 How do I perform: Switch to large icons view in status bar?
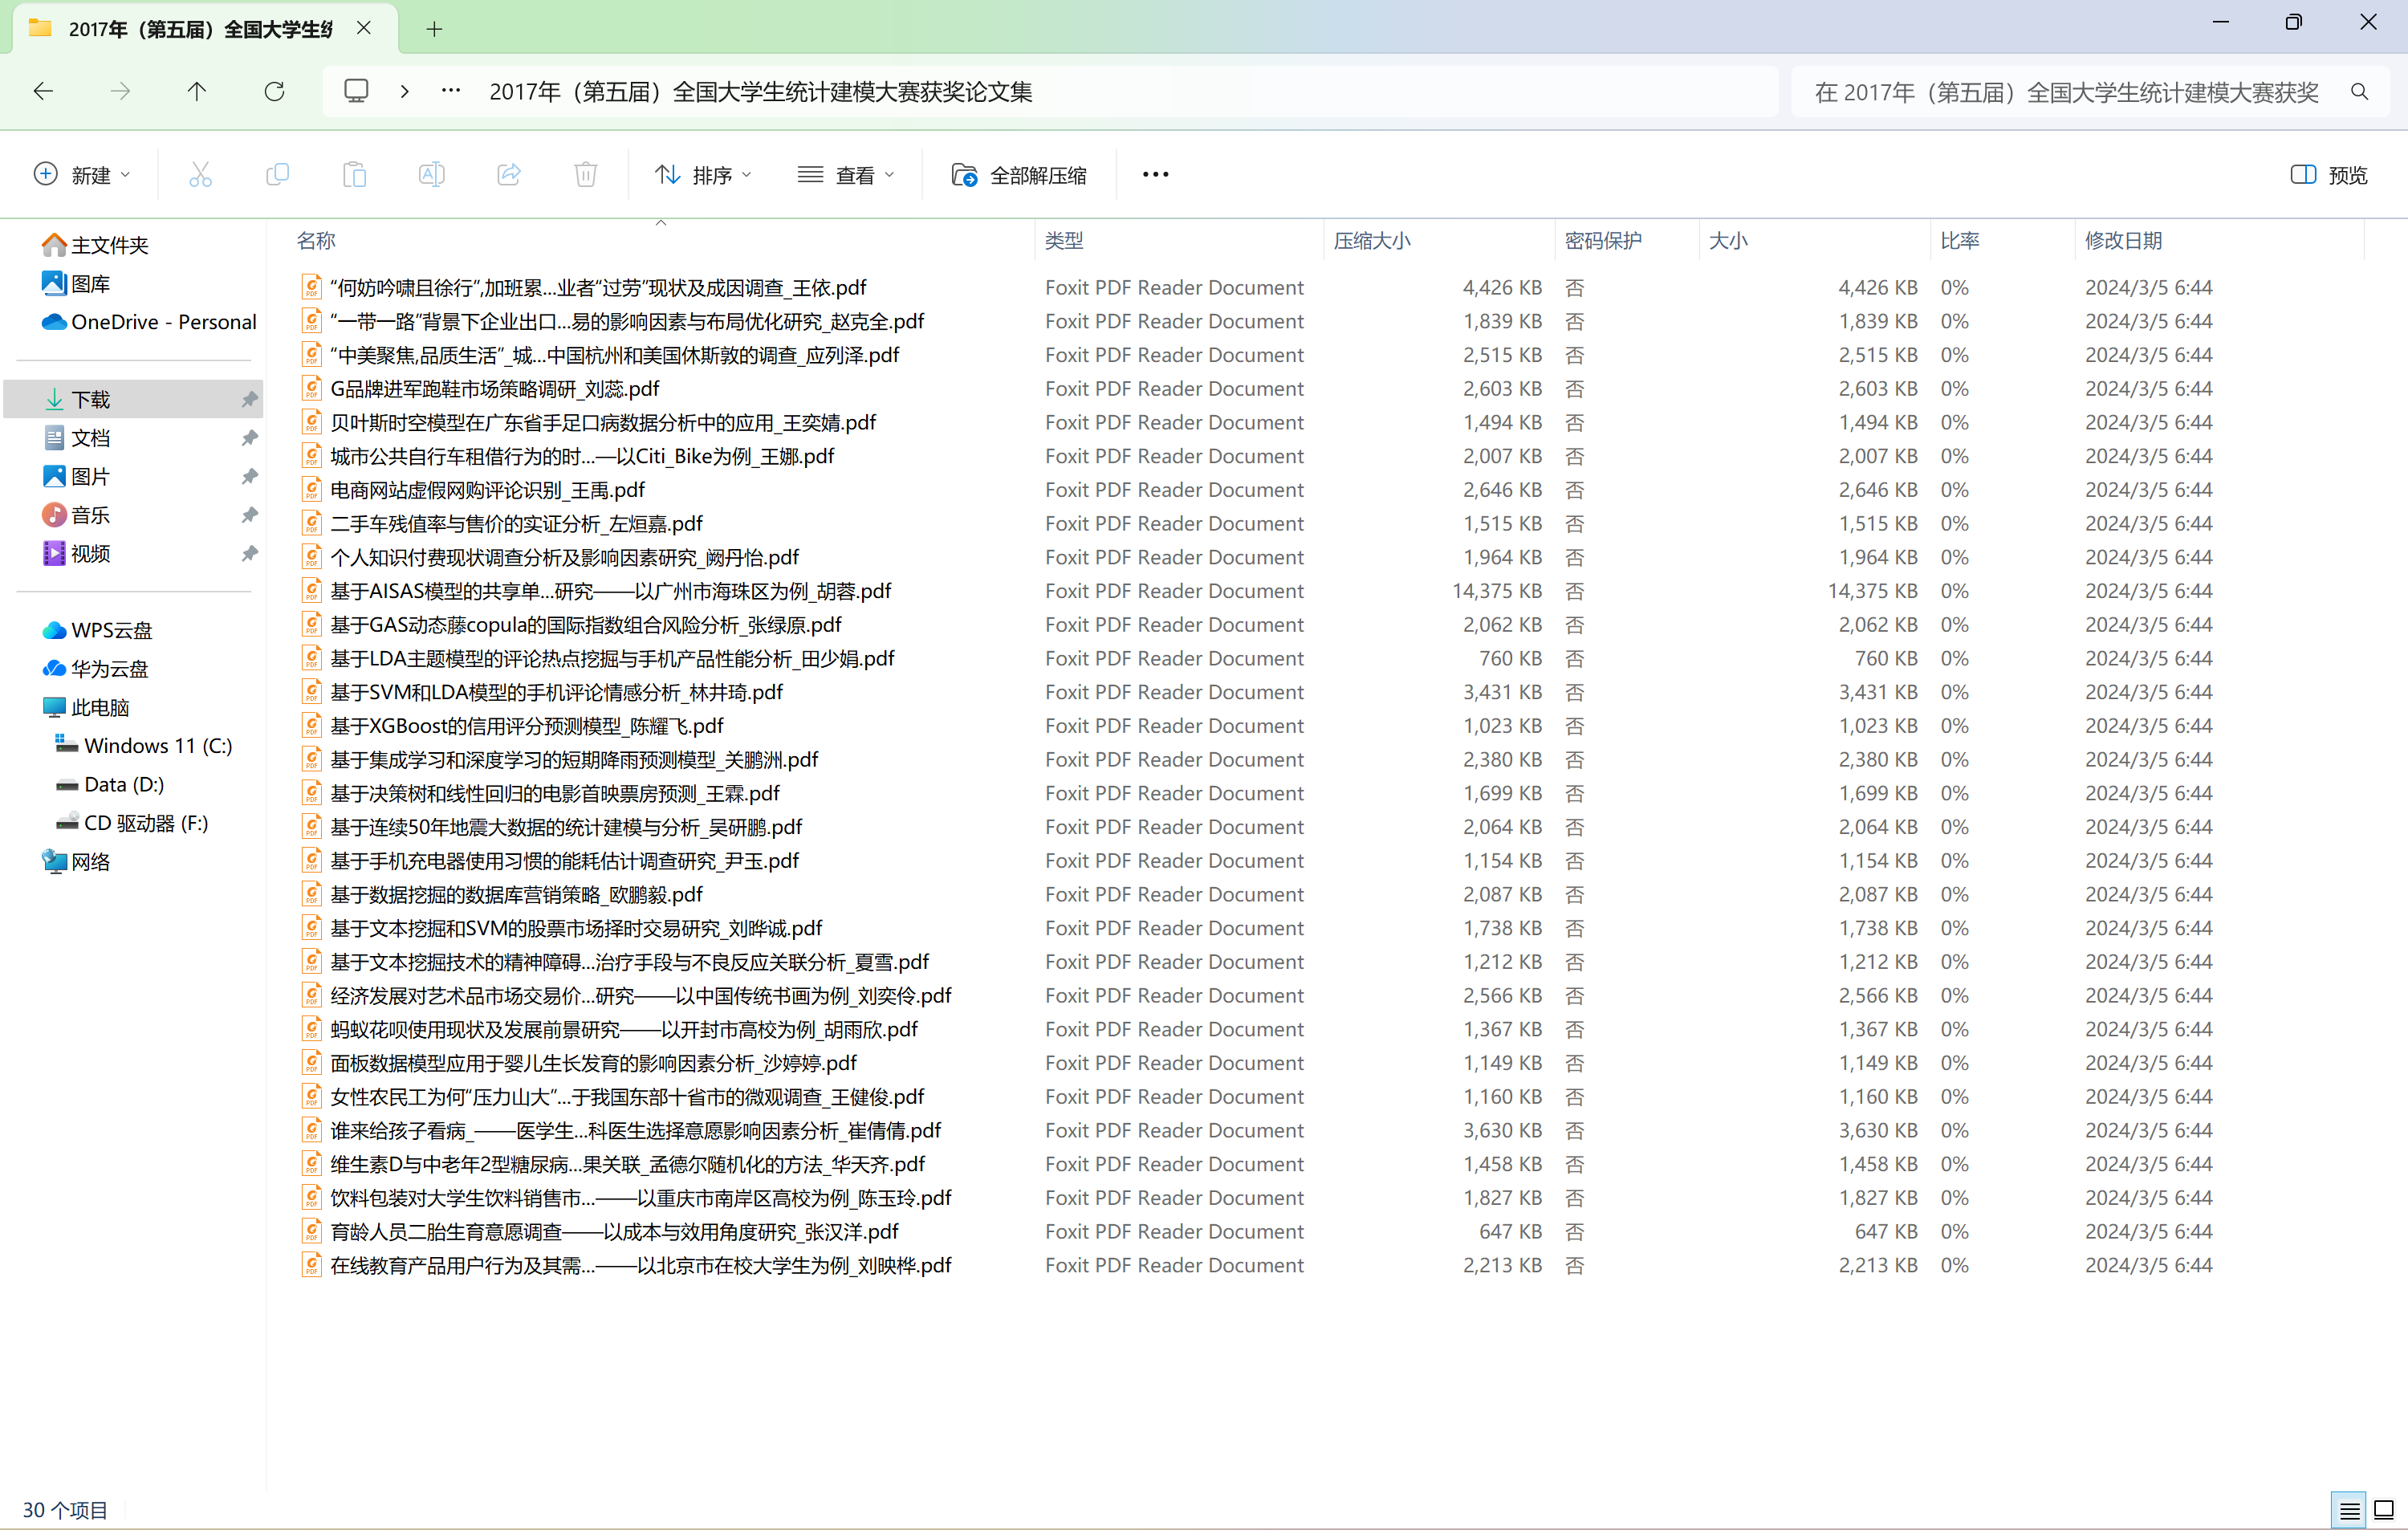2384,1510
